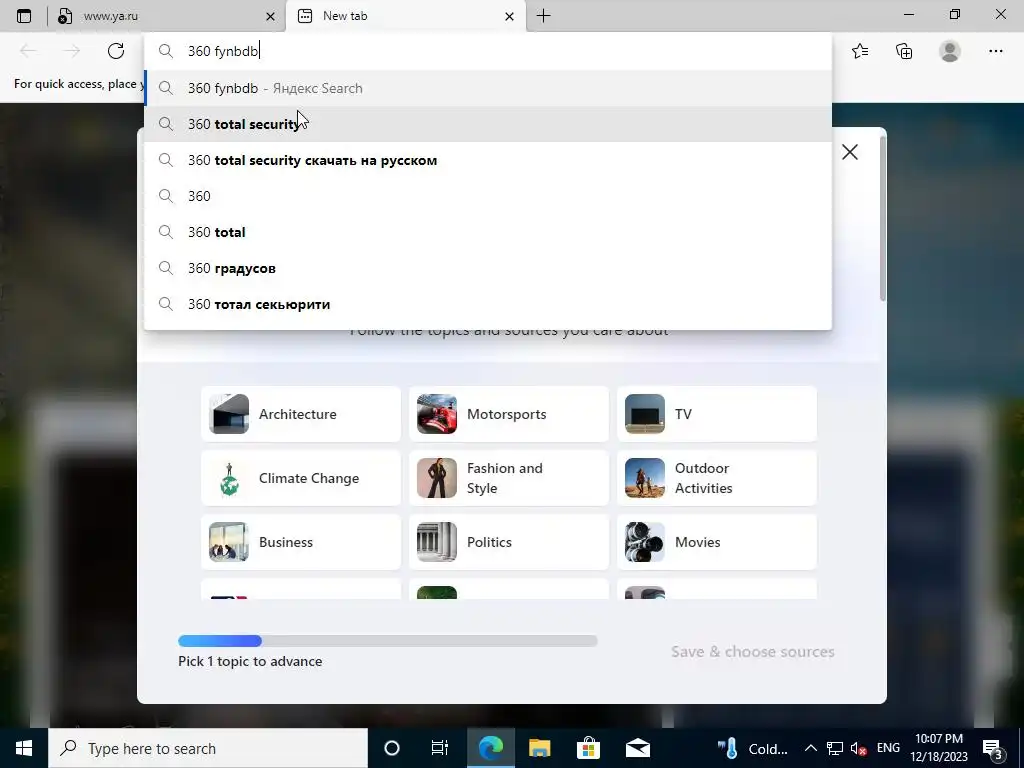Select the TV topic card

(x=717, y=414)
